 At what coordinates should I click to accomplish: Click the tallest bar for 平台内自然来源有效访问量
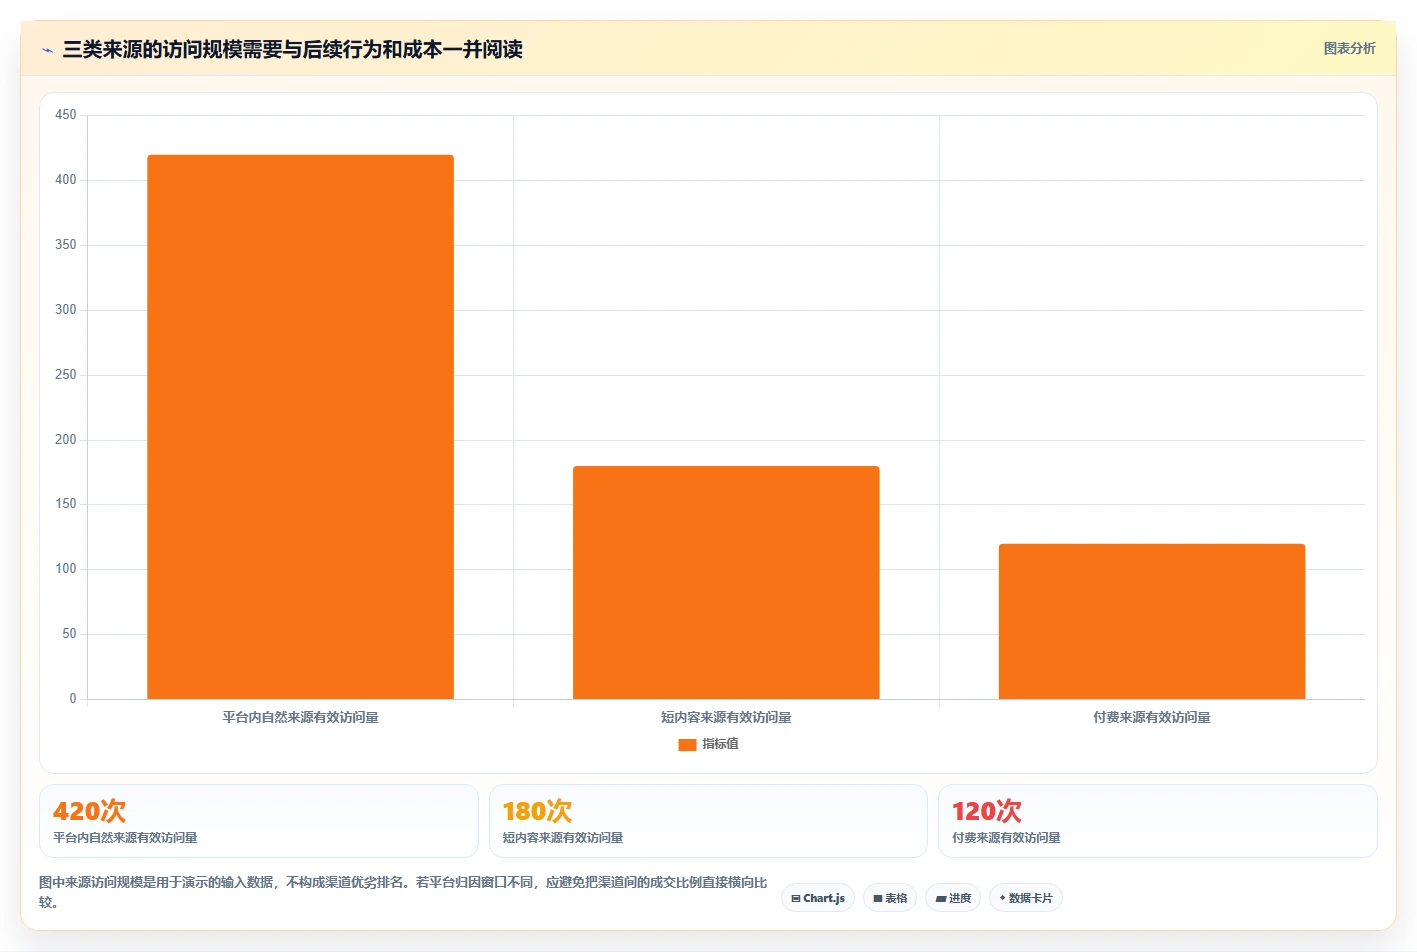click(300, 427)
